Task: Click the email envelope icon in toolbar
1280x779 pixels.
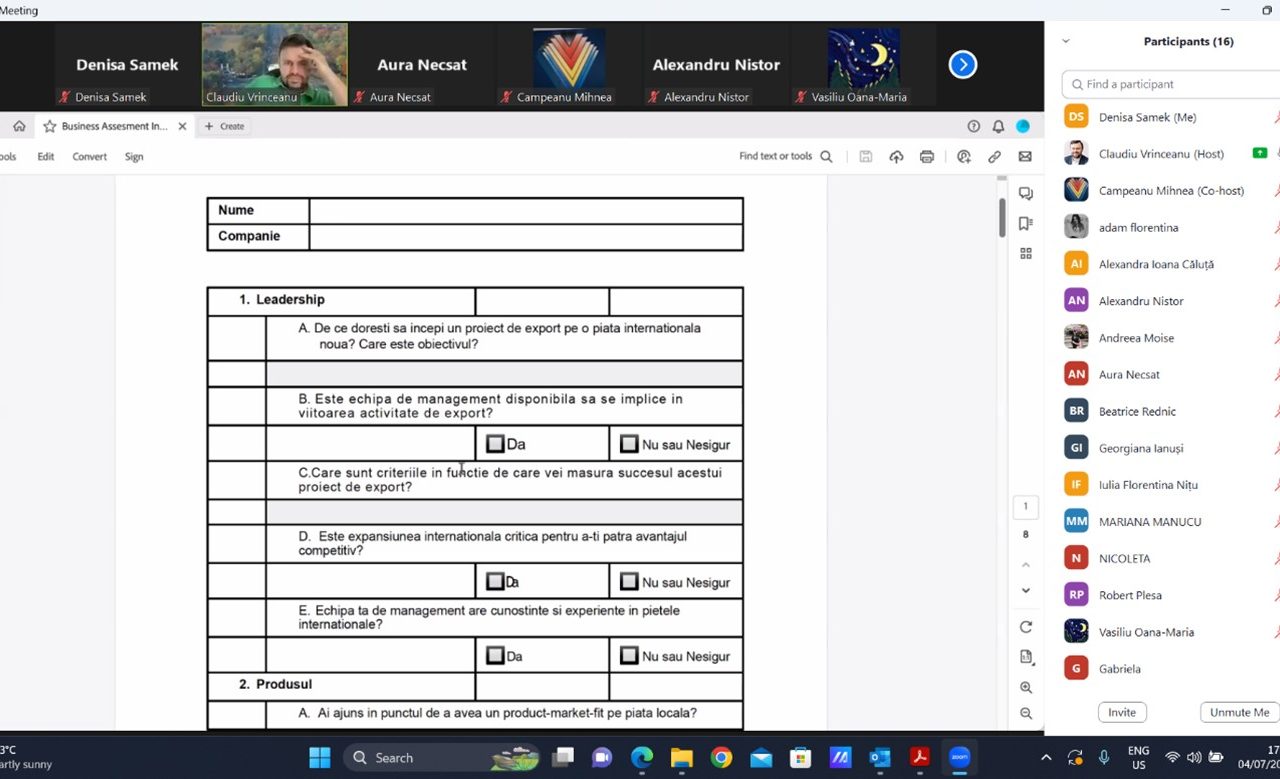Action: pos(1025,157)
